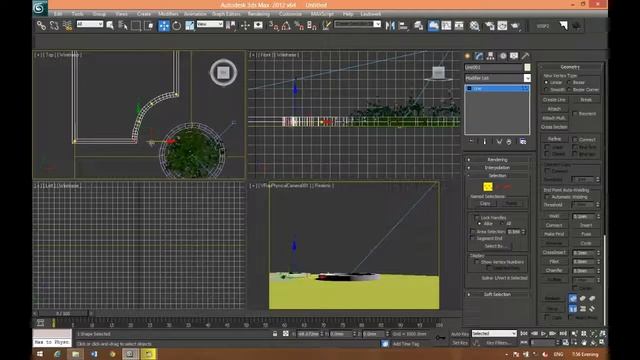
Task: Select the Rectangular Selection Region tool
Action: click(136, 25)
